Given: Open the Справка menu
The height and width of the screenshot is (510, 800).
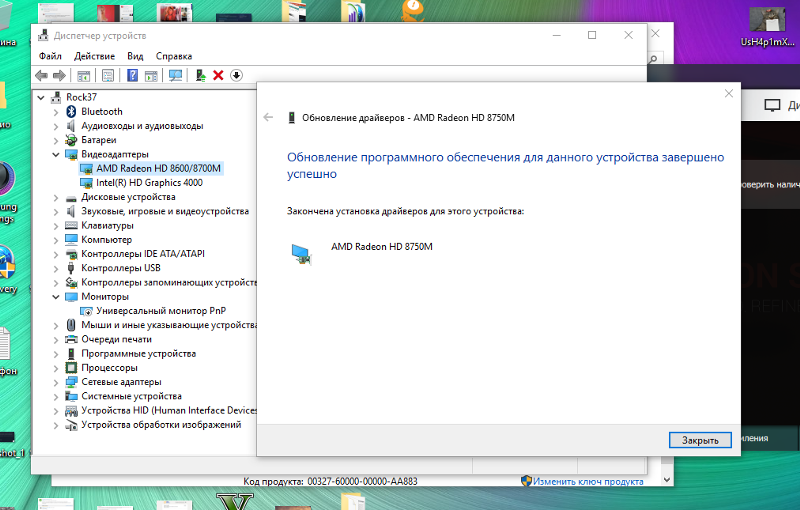Looking at the screenshot, I should click(x=174, y=56).
